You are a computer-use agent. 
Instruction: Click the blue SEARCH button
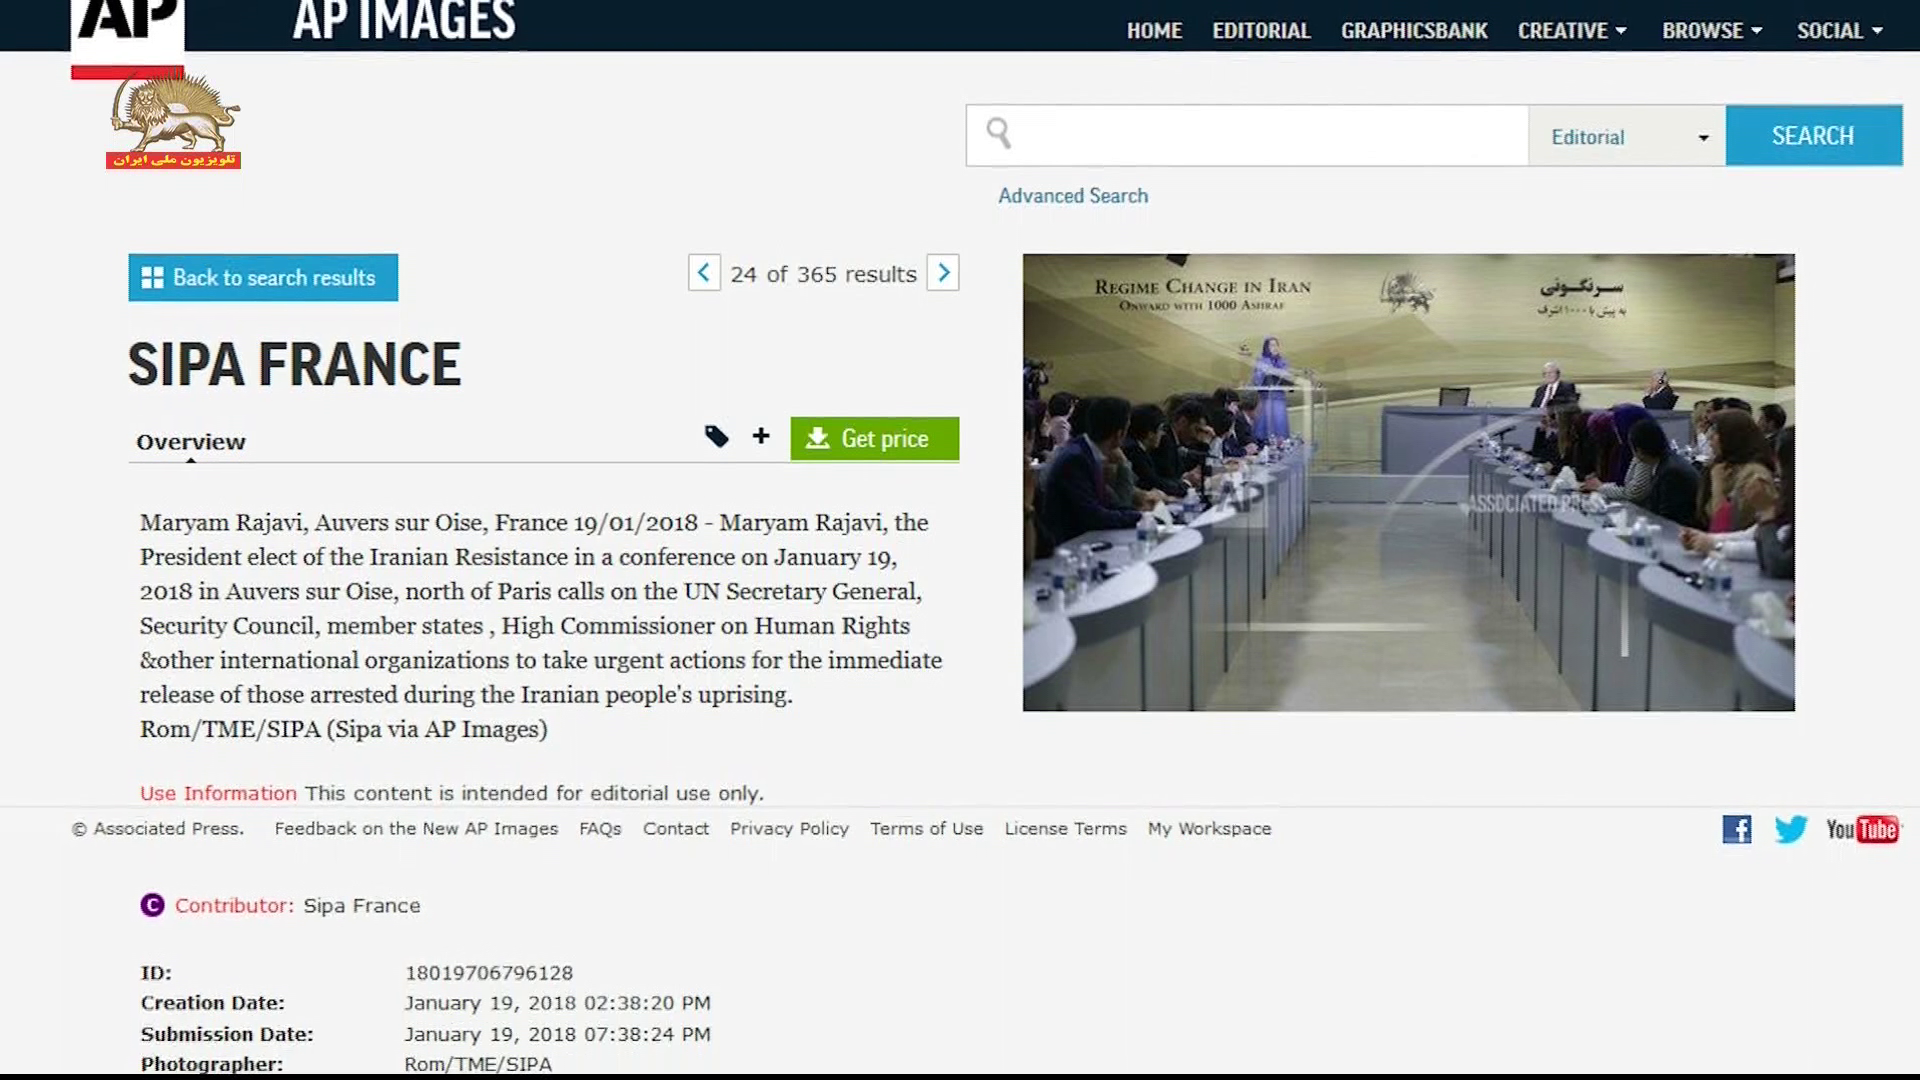(x=1813, y=135)
